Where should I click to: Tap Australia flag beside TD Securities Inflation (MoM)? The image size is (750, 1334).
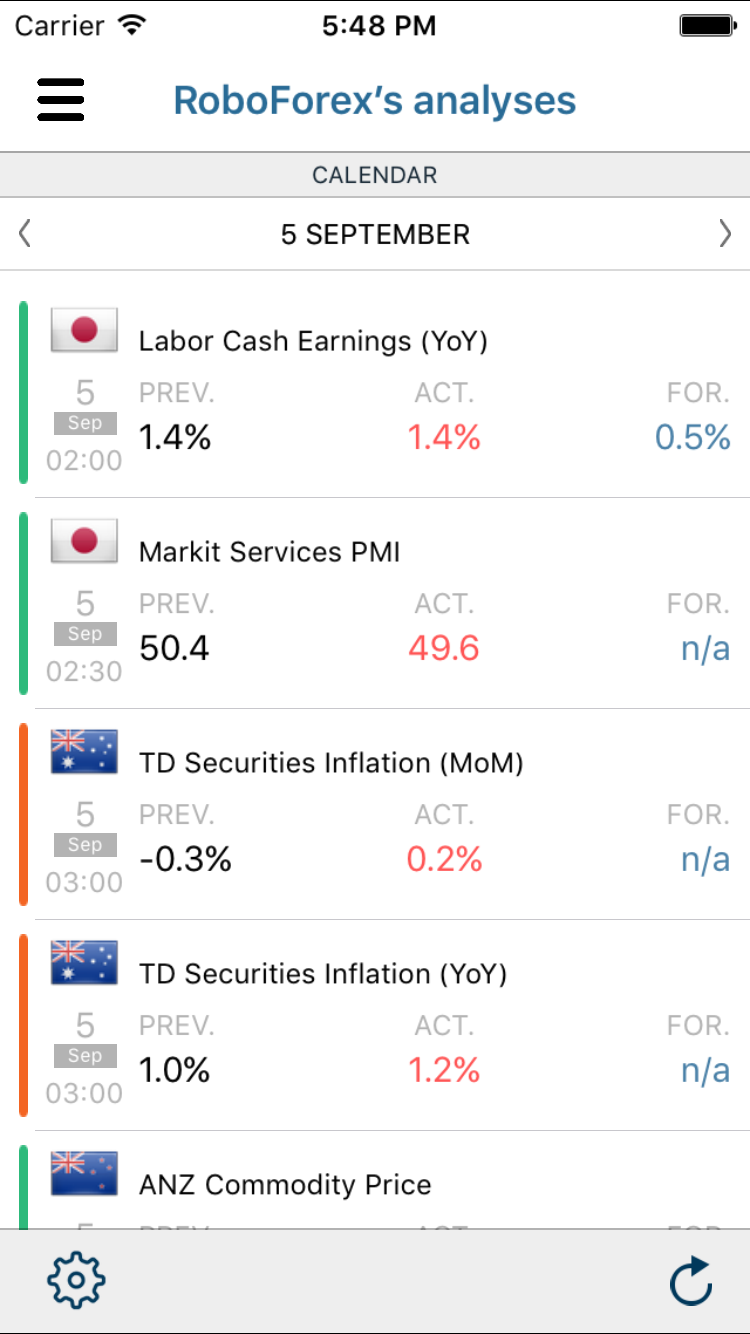[x=84, y=752]
